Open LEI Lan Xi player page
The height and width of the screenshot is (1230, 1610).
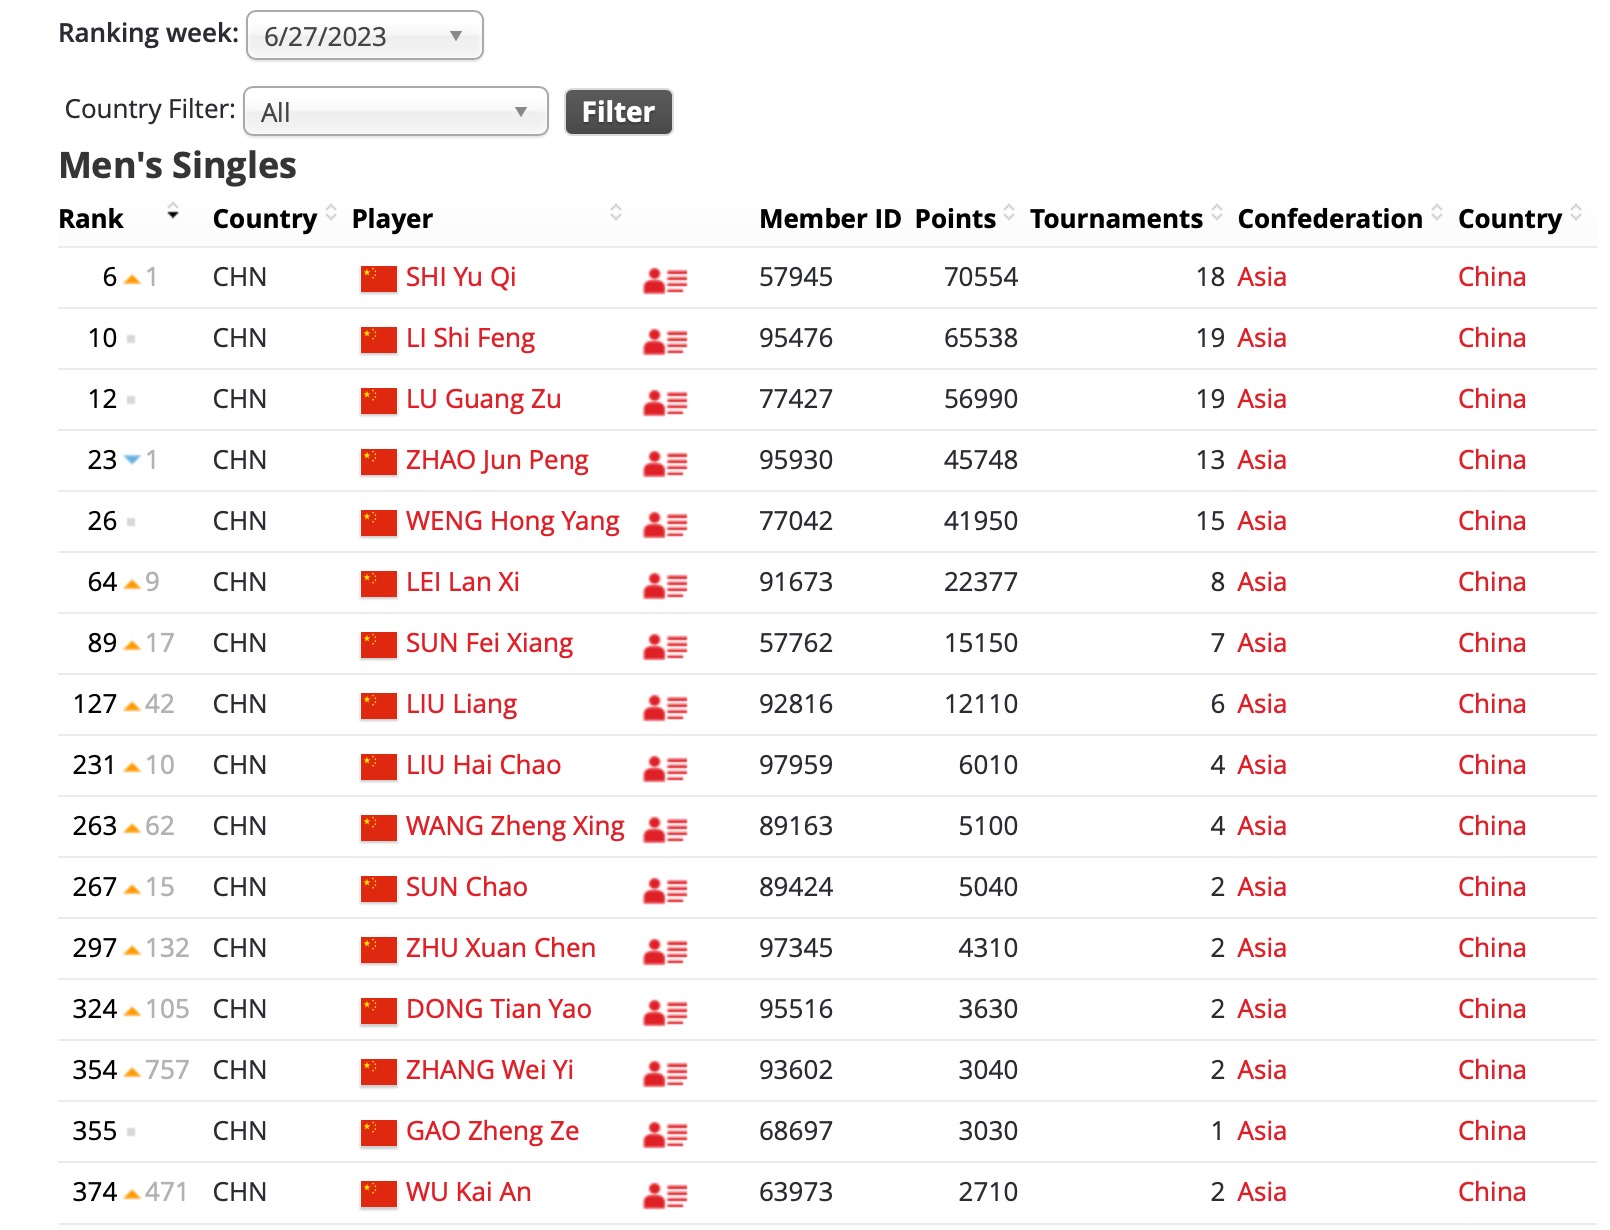[463, 582]
